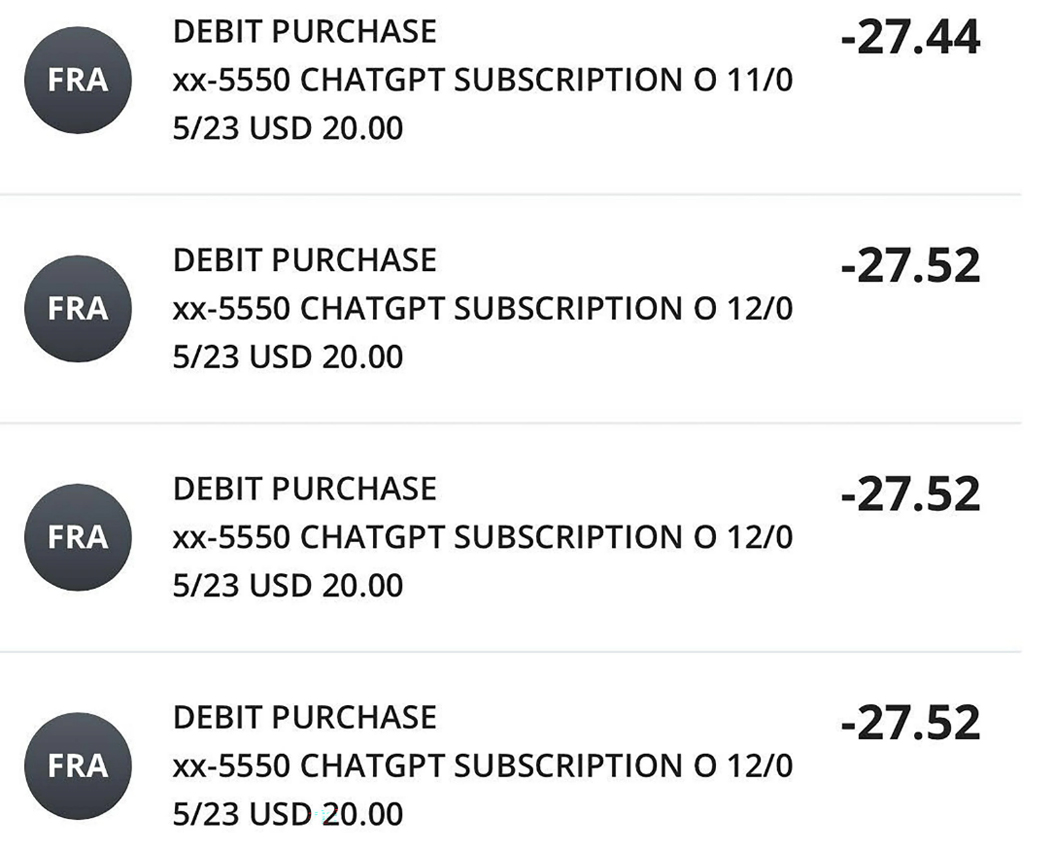The image size is (1044, 850).
Task: Select the -27.52 amount on the third transaction
Action: point(910,495)
